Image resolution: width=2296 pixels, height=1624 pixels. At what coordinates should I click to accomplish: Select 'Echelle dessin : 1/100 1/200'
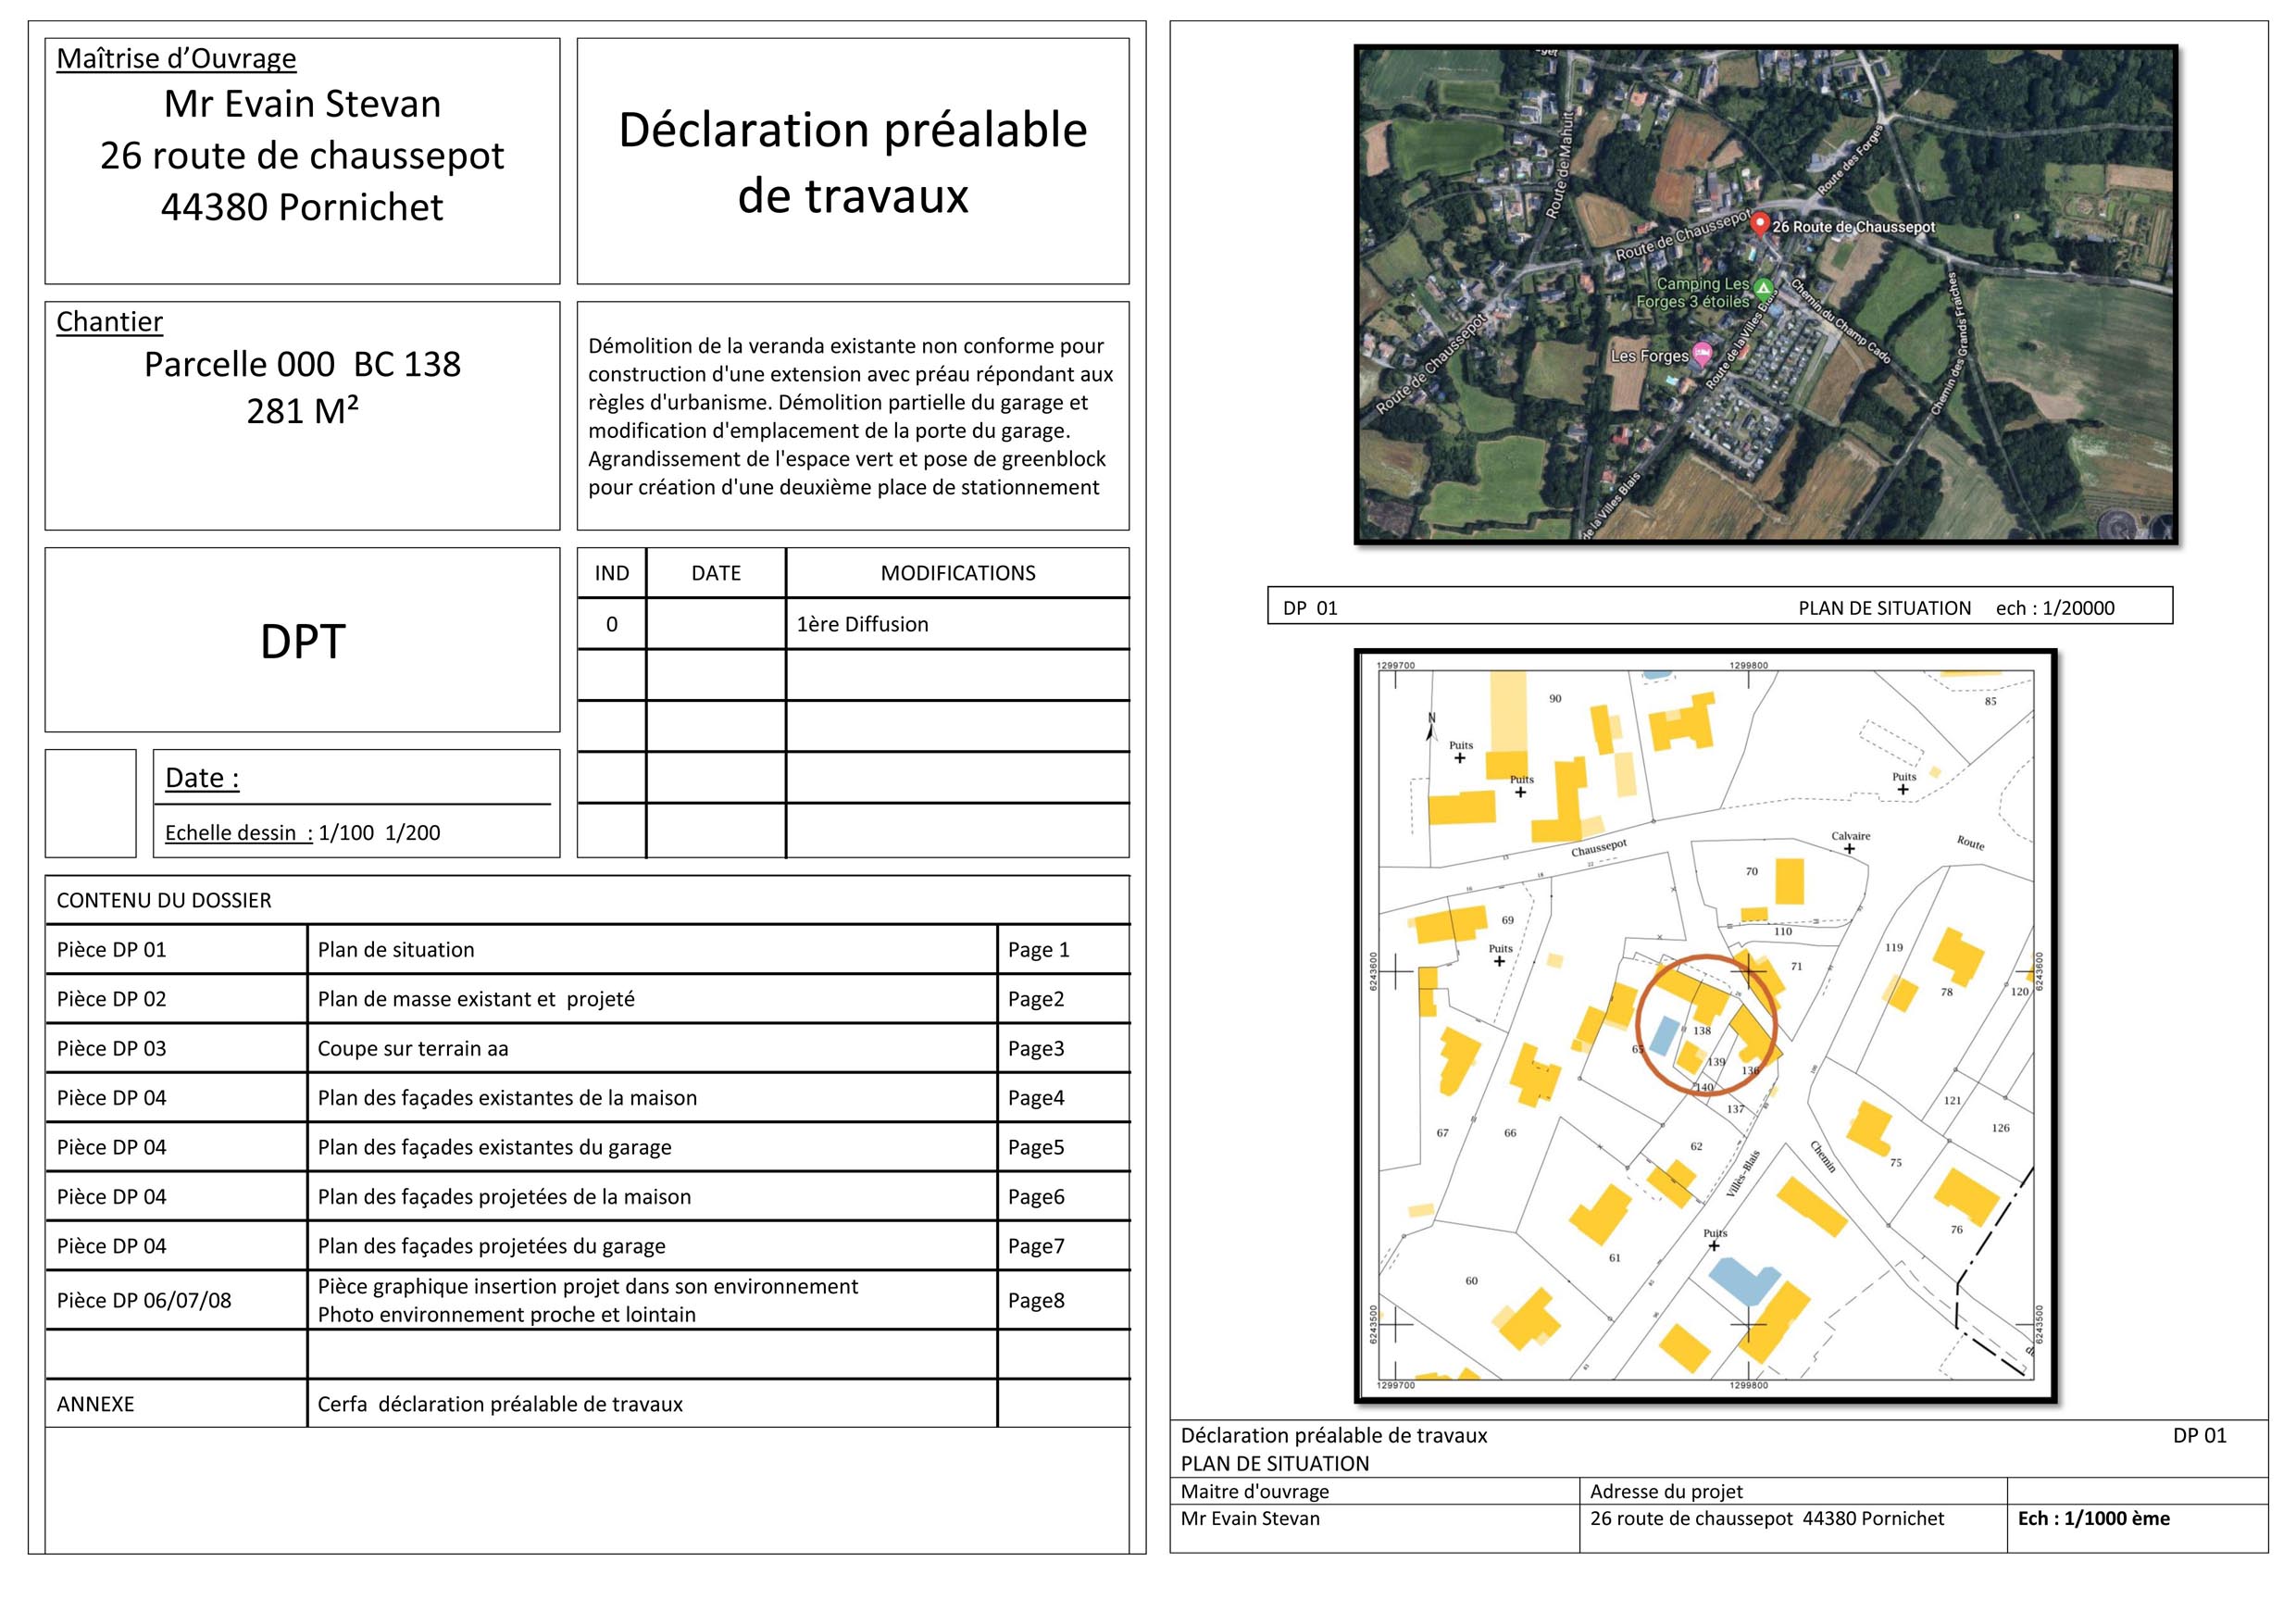pos(302,832)
